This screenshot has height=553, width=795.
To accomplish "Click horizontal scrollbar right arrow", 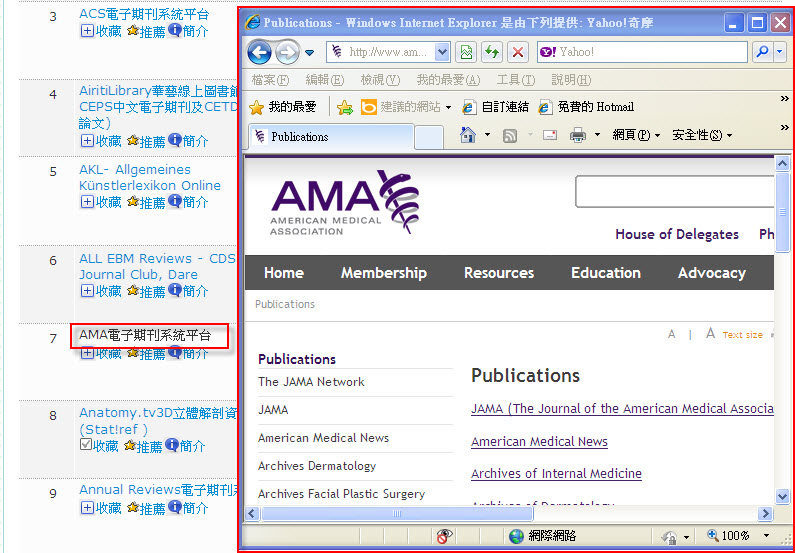I will click(x=766, y=513).
